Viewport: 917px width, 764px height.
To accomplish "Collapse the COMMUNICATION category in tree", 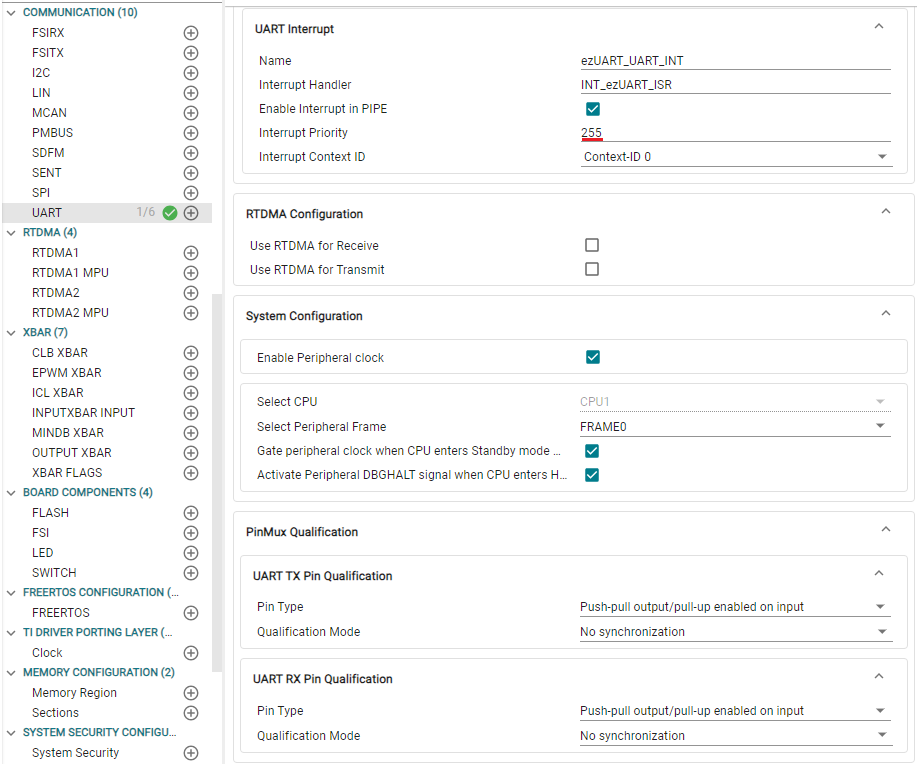I will tap(11, 13).
